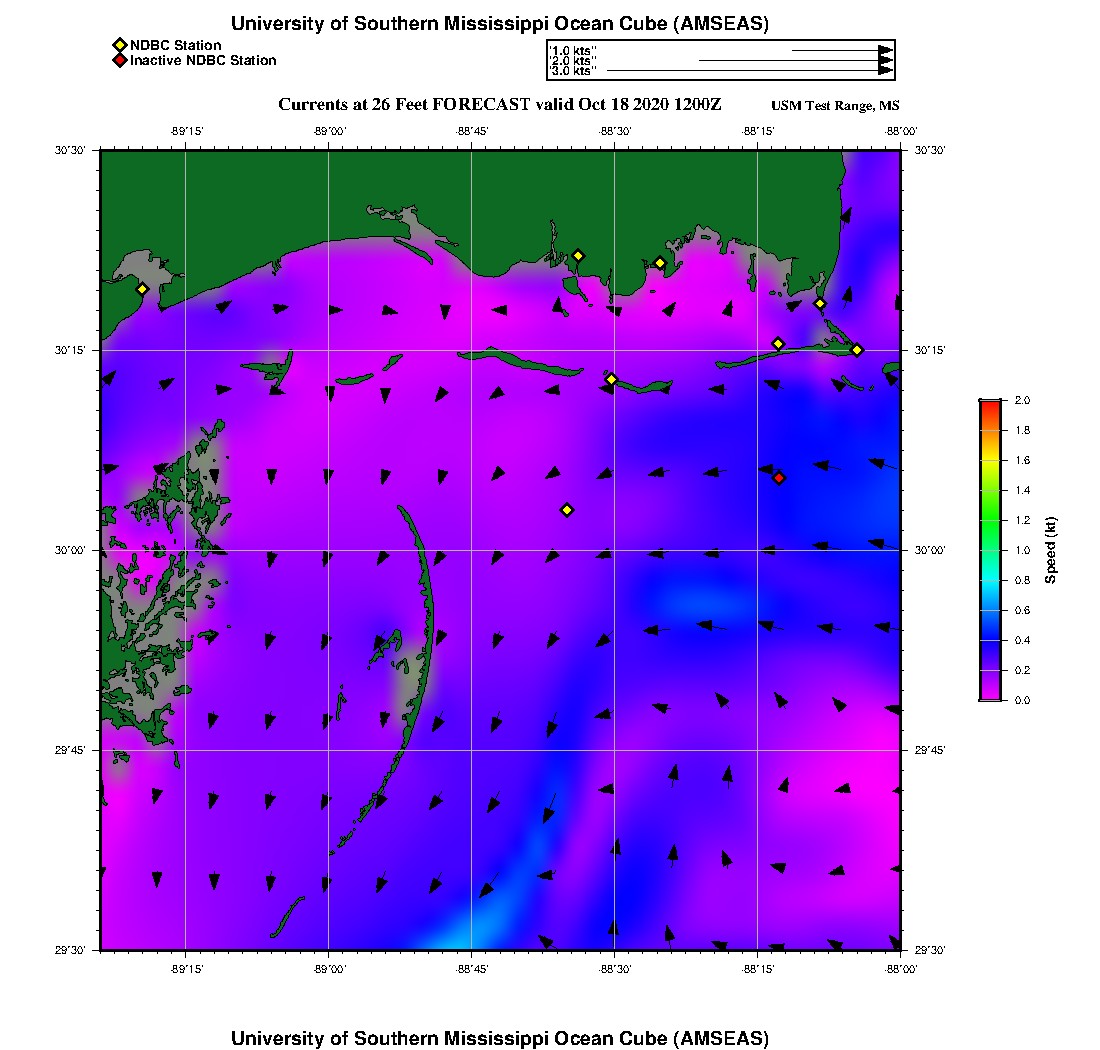
Task: Click the 1.0 kts reference arrow in the scale box
Action: pos(843,51)
